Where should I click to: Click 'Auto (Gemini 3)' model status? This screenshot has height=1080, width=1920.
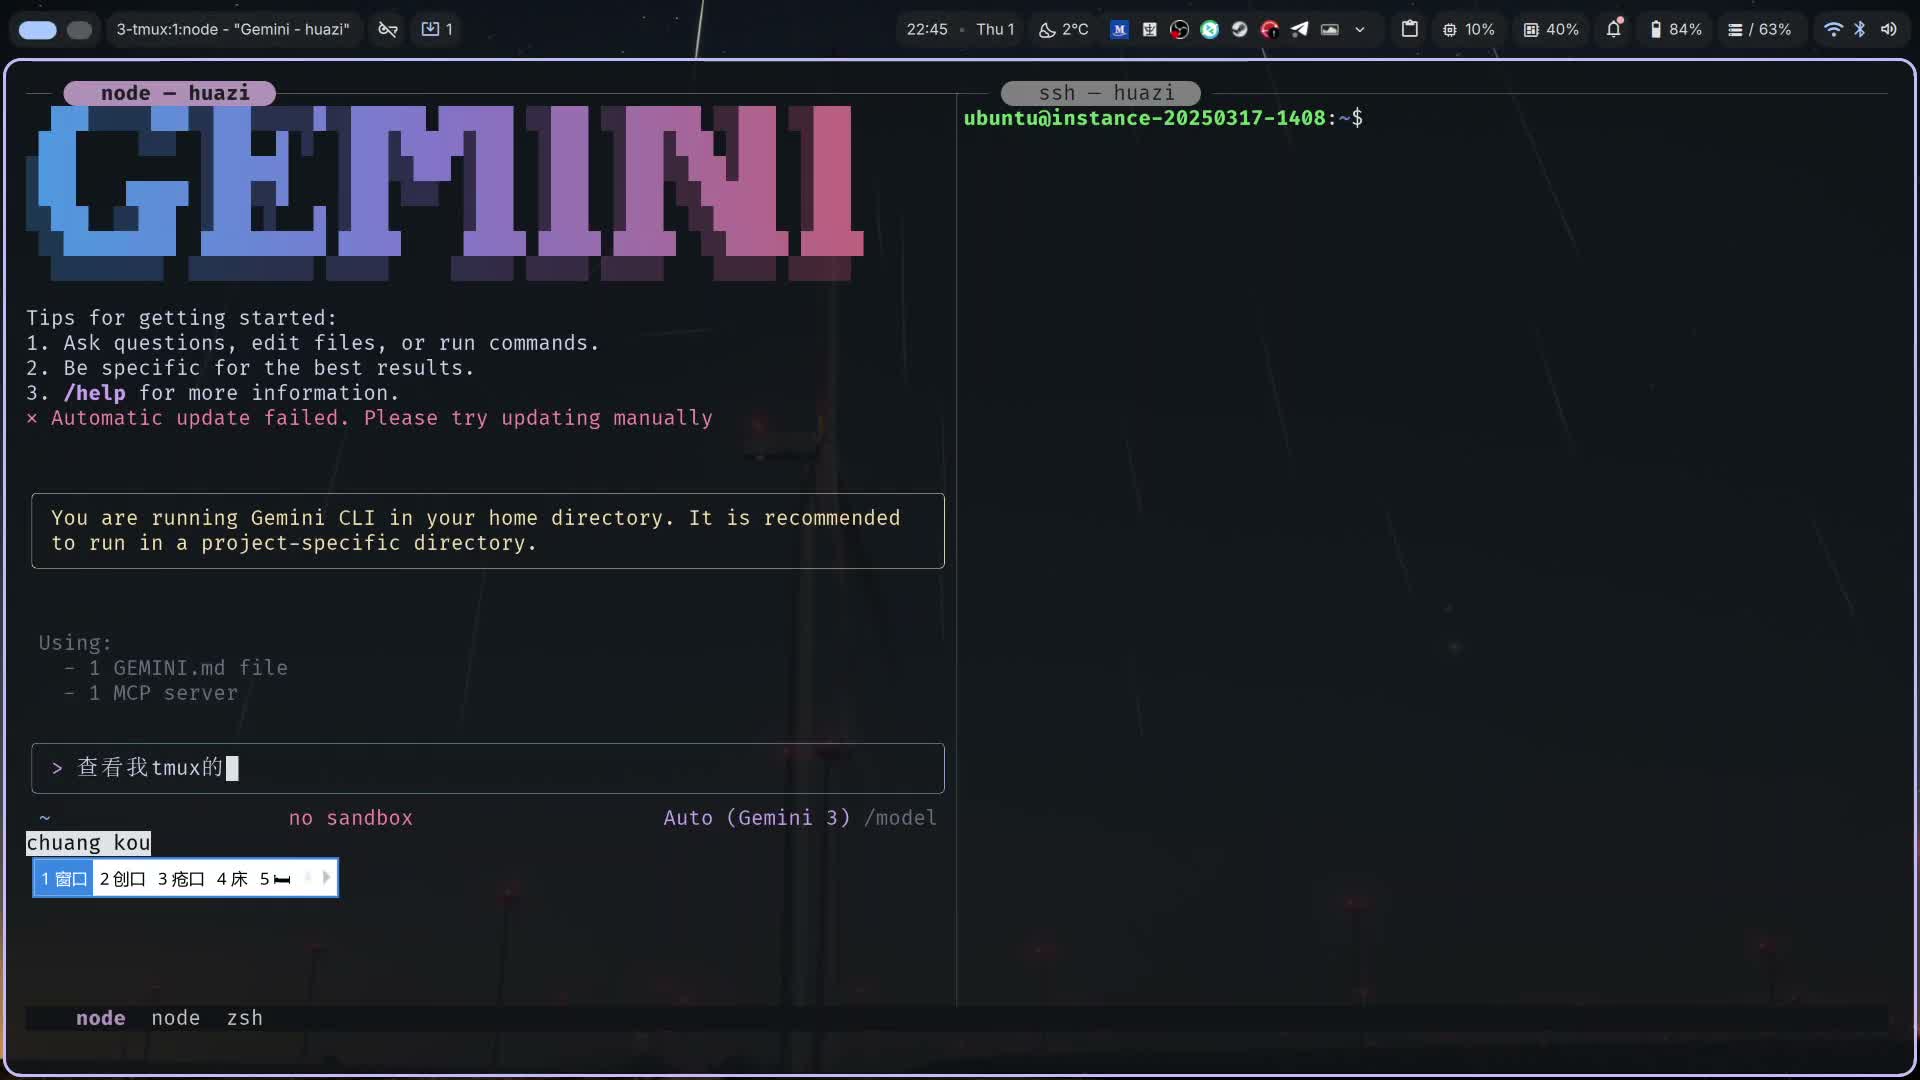[757, 818]
